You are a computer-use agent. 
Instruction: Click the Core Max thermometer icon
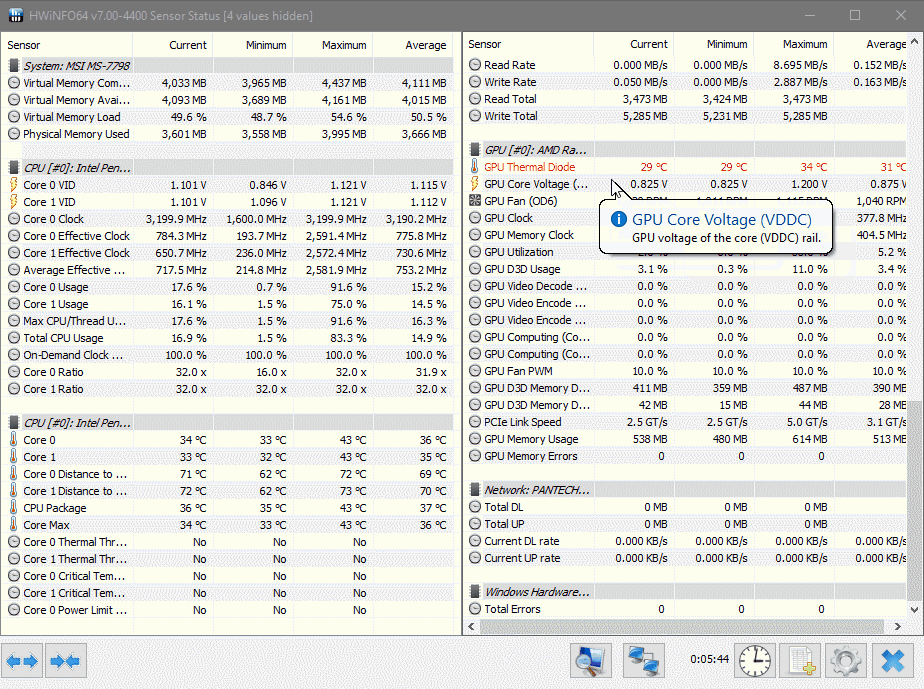point(14,525)
